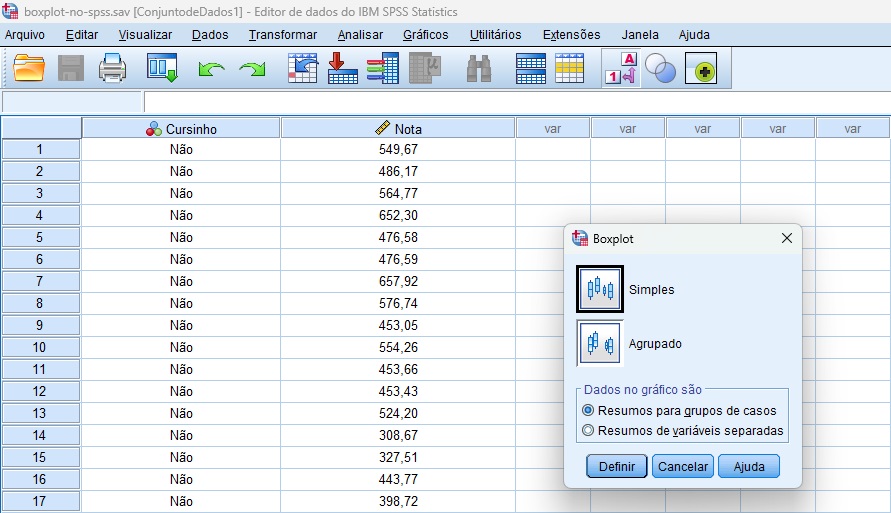Open the Variables info icon
The height and width of the screenshot is (513, 891).
tap(383, 68)
